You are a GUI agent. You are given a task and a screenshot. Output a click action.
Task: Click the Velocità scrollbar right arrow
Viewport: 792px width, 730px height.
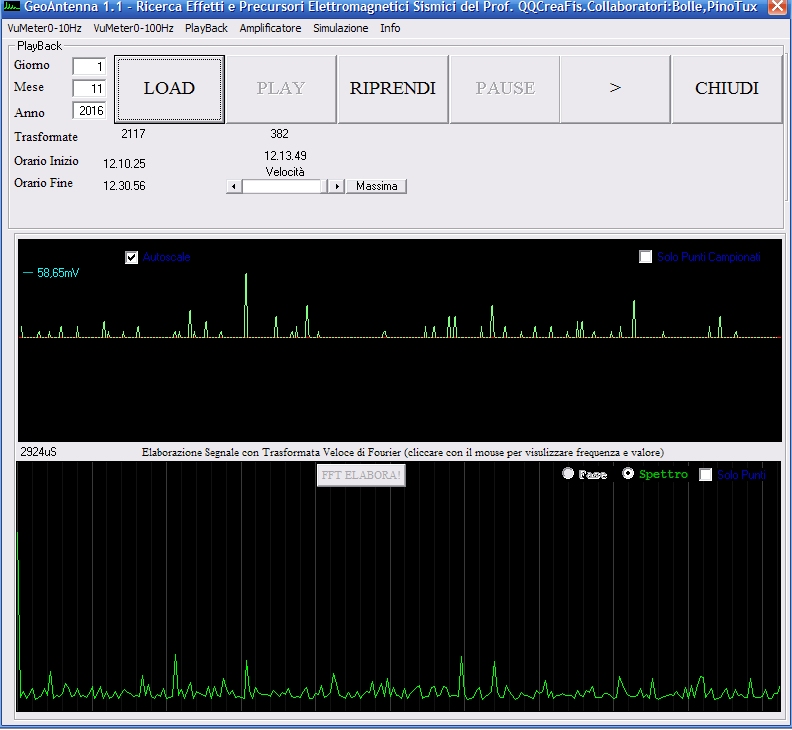[x=337, y=186]
